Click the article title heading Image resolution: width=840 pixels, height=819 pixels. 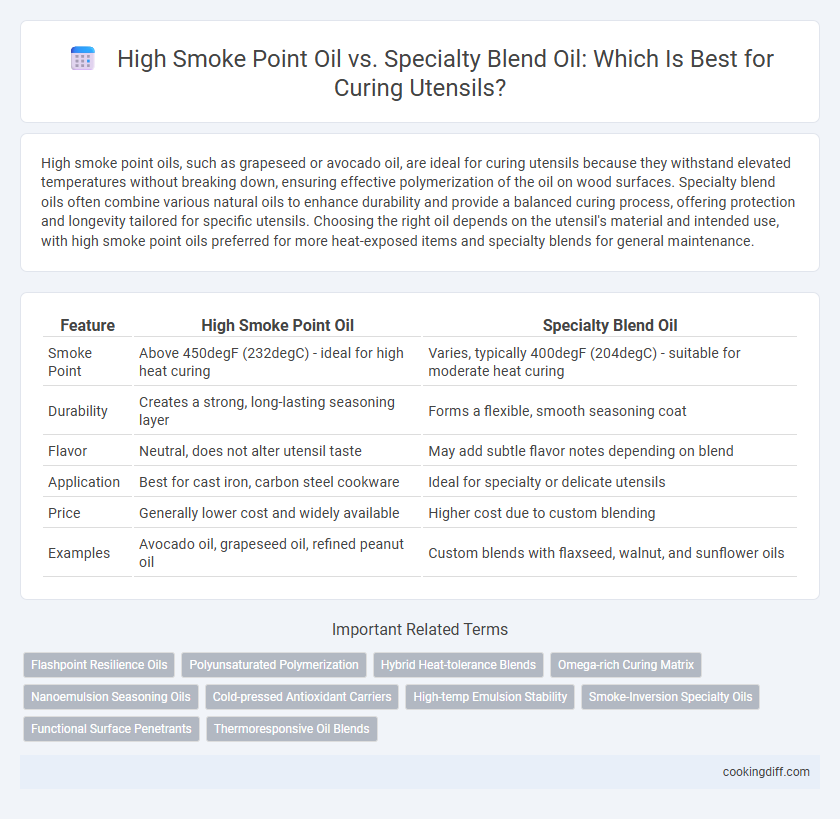(445, 72)
